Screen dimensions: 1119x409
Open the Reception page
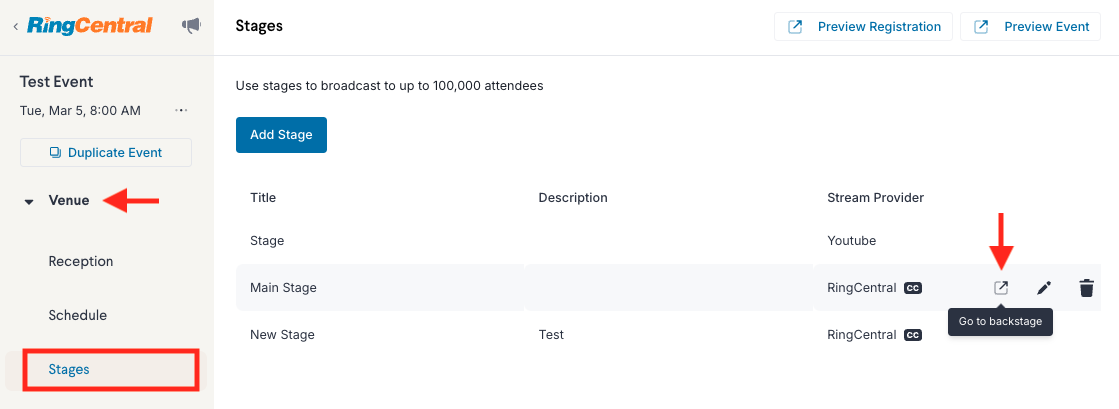[81, 261]
